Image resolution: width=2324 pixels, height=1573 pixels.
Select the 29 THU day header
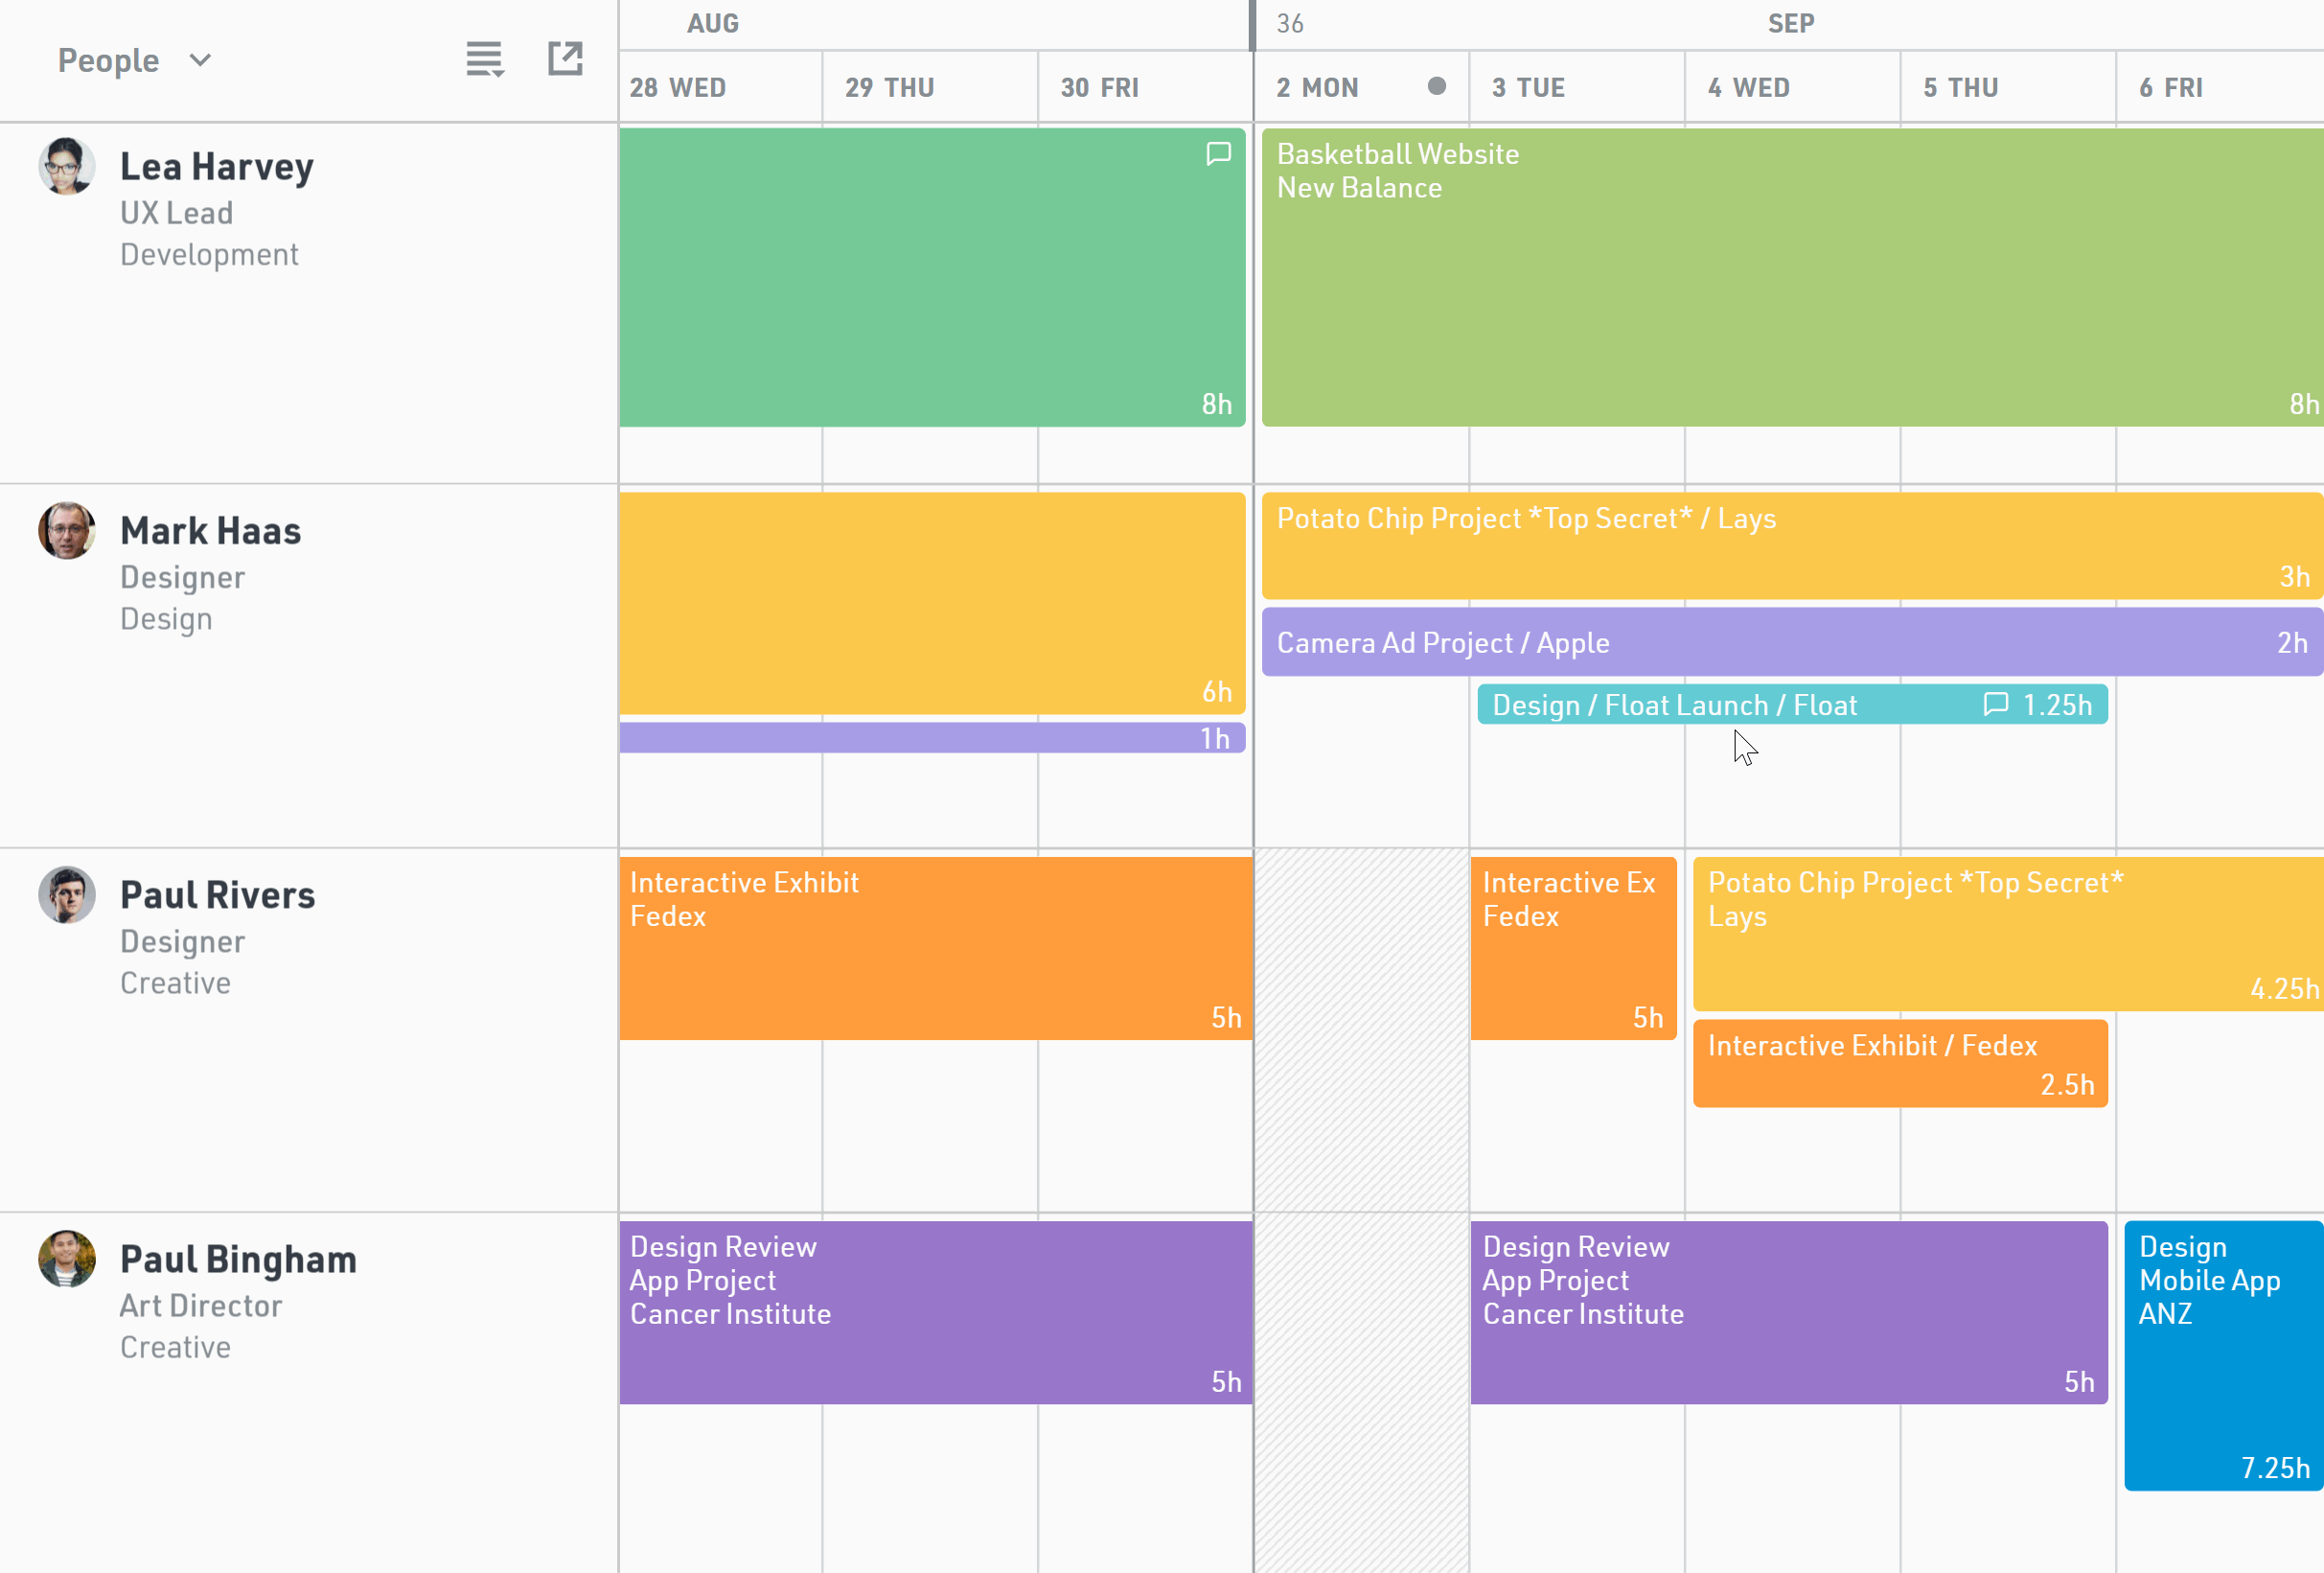889,88
